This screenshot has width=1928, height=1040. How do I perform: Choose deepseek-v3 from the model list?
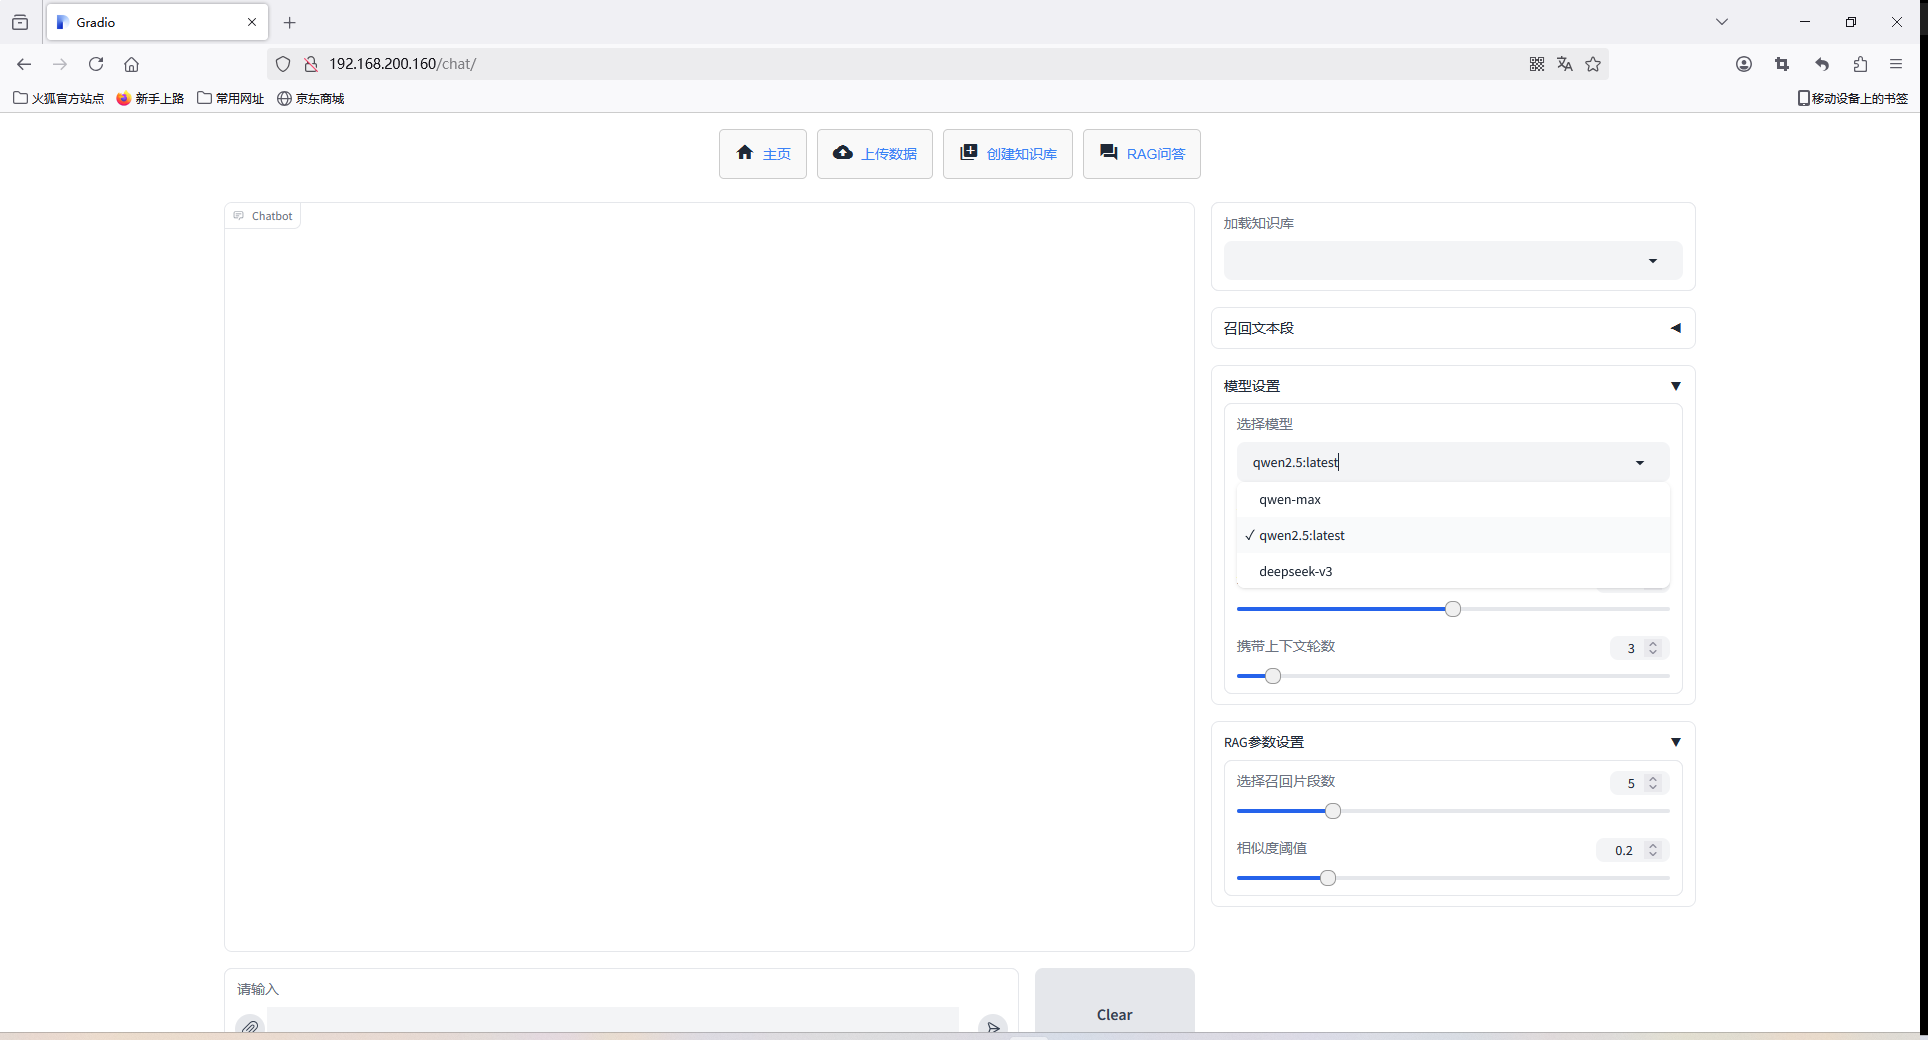1452,572
